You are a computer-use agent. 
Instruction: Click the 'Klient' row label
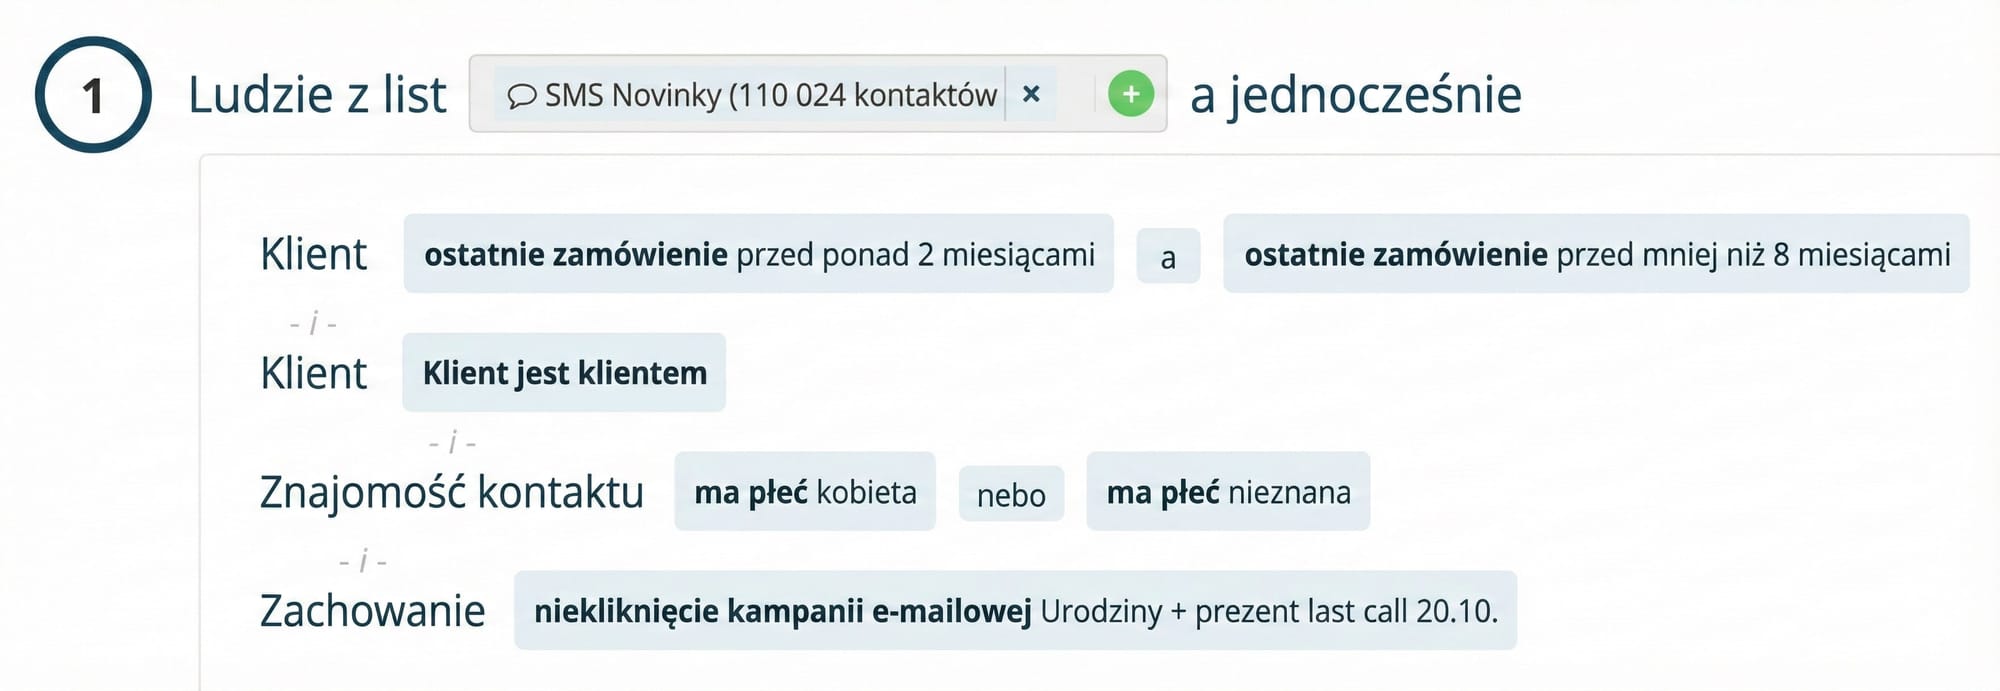(x=313, y=255)
